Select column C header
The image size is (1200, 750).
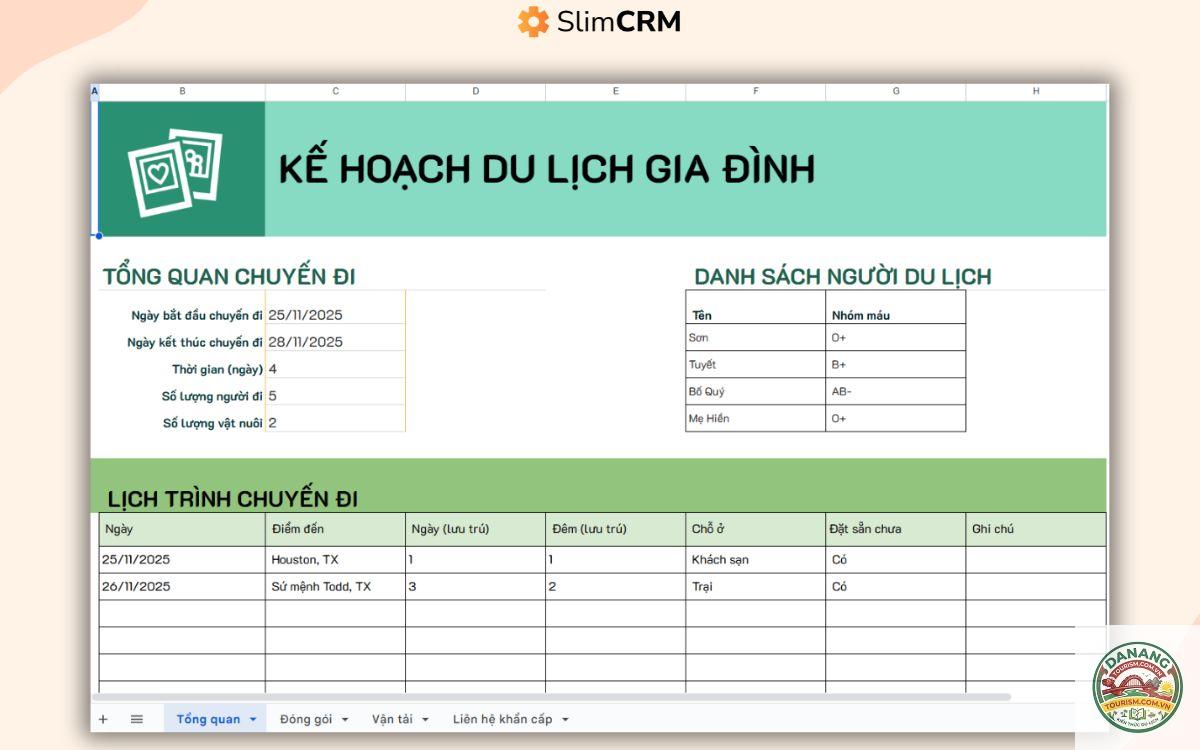click(x=335, y=91)
